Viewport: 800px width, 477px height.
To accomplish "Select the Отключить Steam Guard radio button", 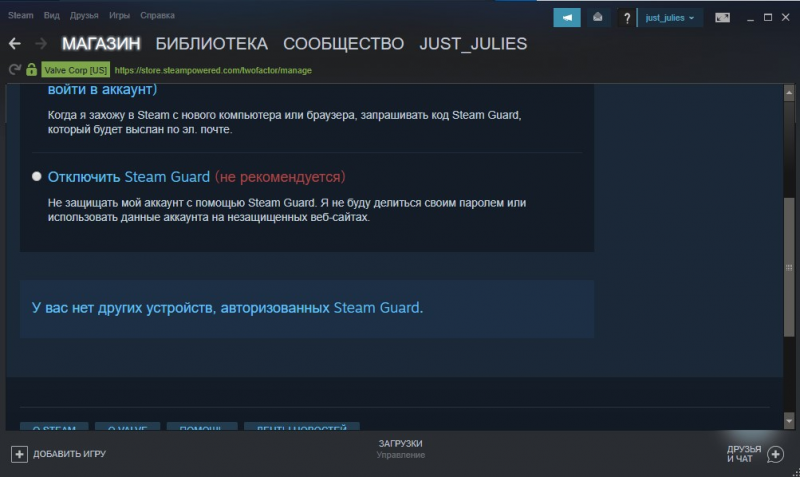I will (x=36, y=177).
